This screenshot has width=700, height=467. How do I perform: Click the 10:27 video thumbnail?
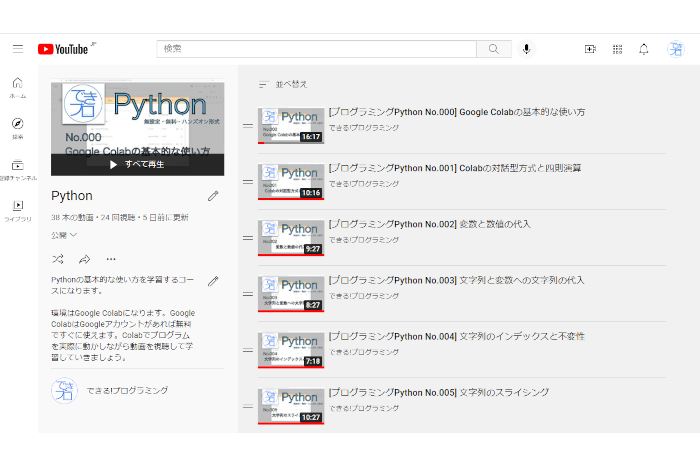point(291,406)
